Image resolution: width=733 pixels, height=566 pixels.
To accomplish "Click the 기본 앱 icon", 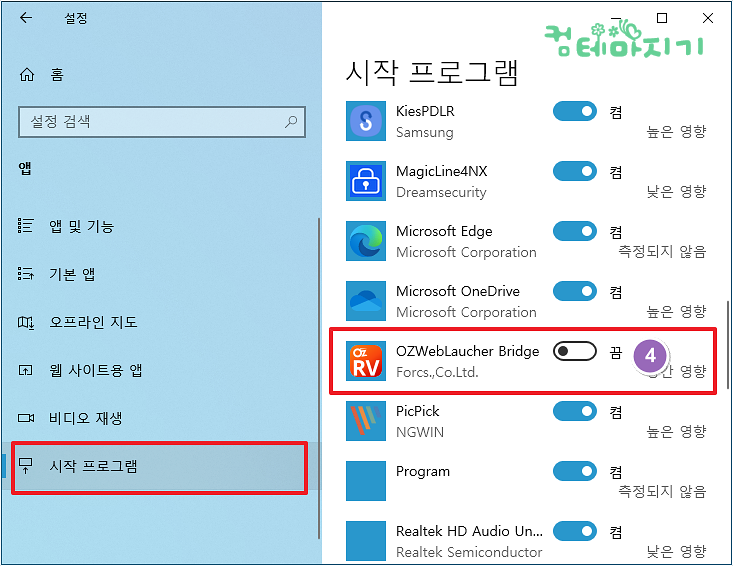I will [x=25, y=273].
